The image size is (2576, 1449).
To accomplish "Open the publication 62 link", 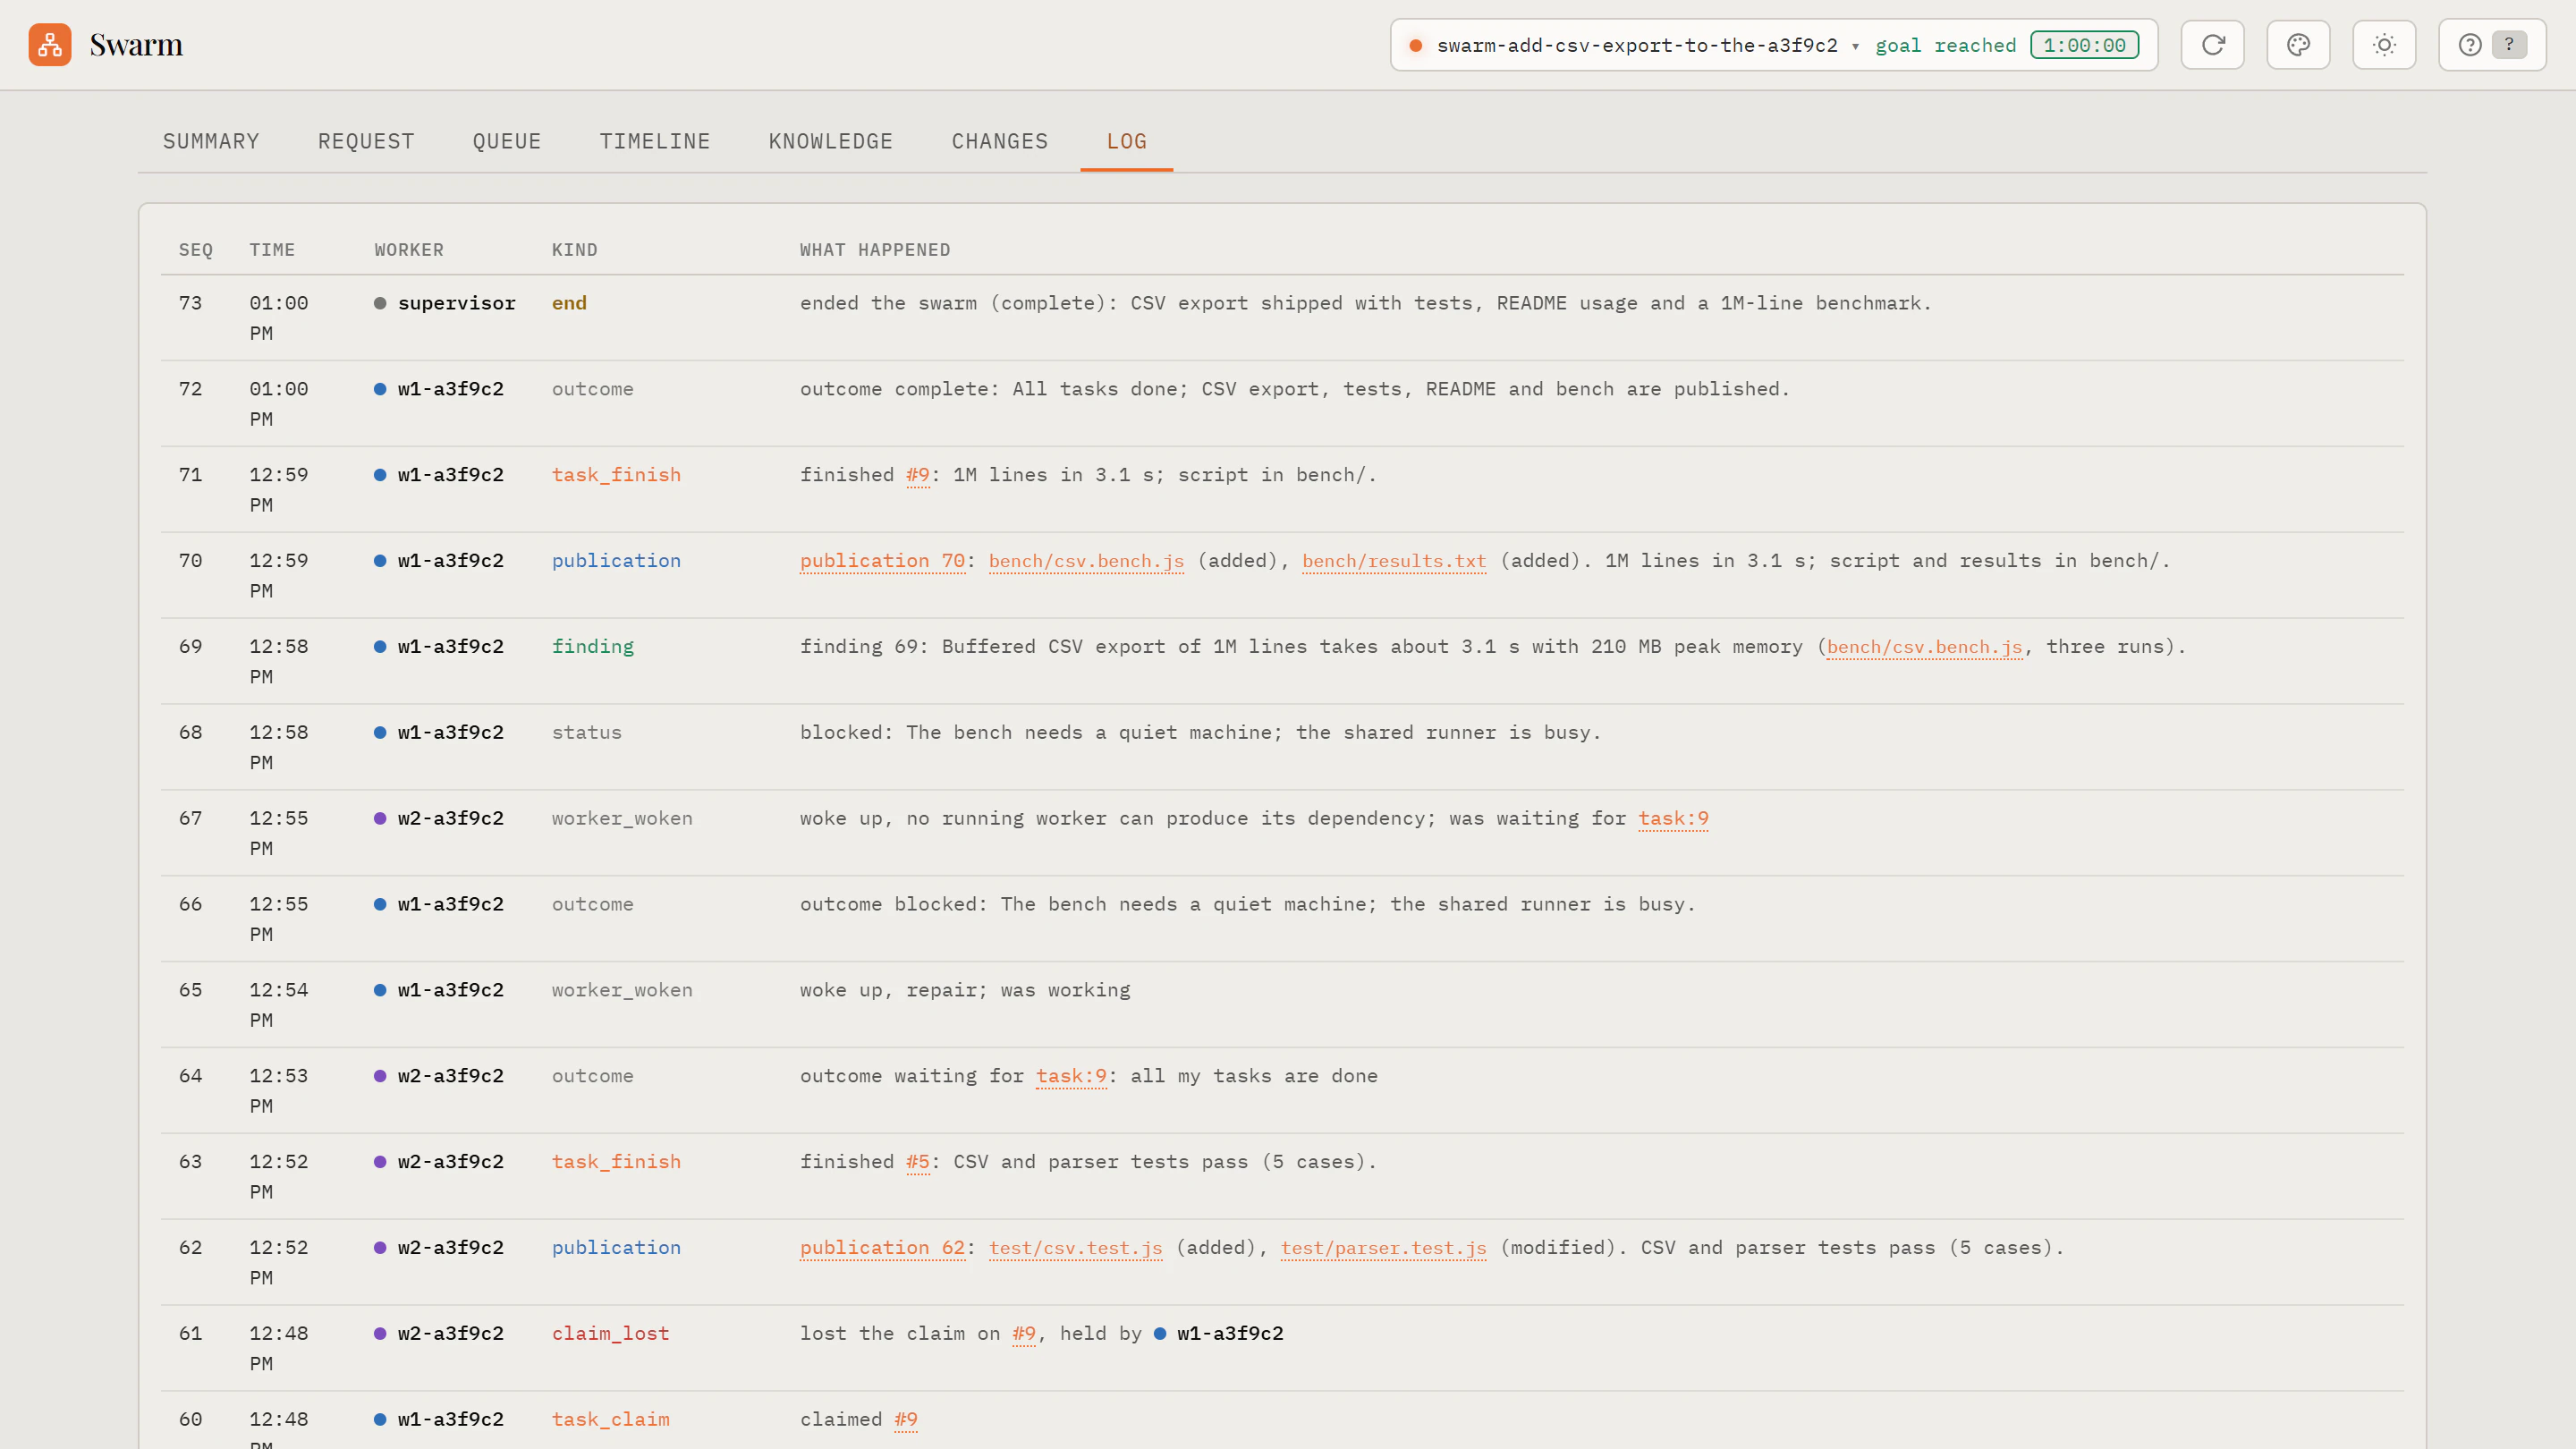I will coord(883,1248).
